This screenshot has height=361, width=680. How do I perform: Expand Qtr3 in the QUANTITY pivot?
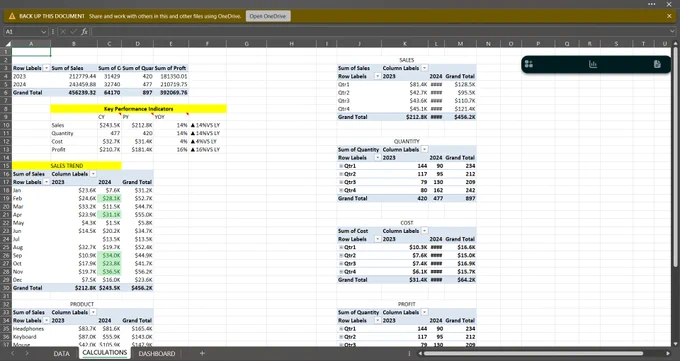341,182
